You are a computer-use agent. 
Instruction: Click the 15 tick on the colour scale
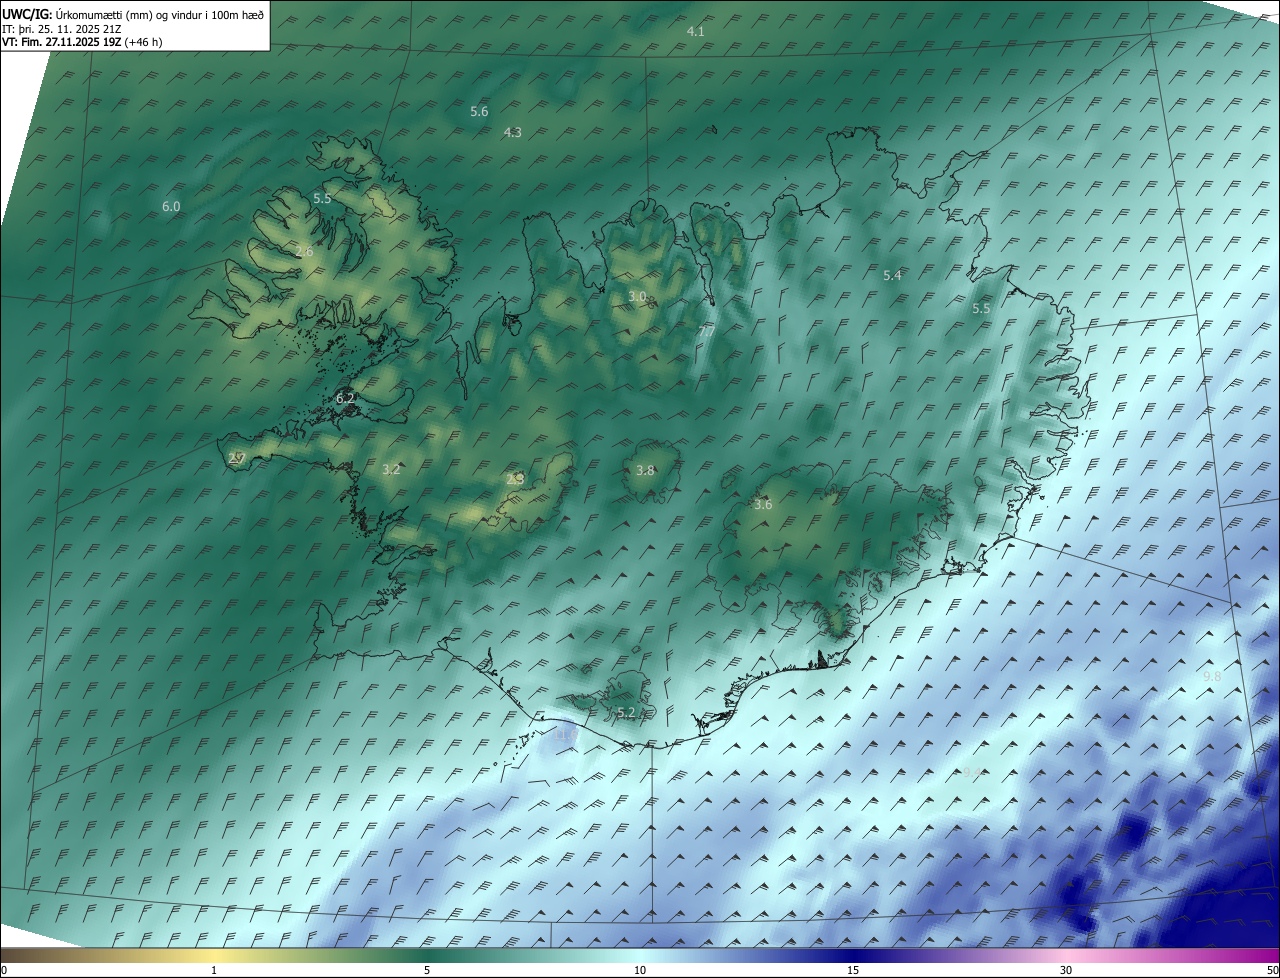(x=853, y=971)
